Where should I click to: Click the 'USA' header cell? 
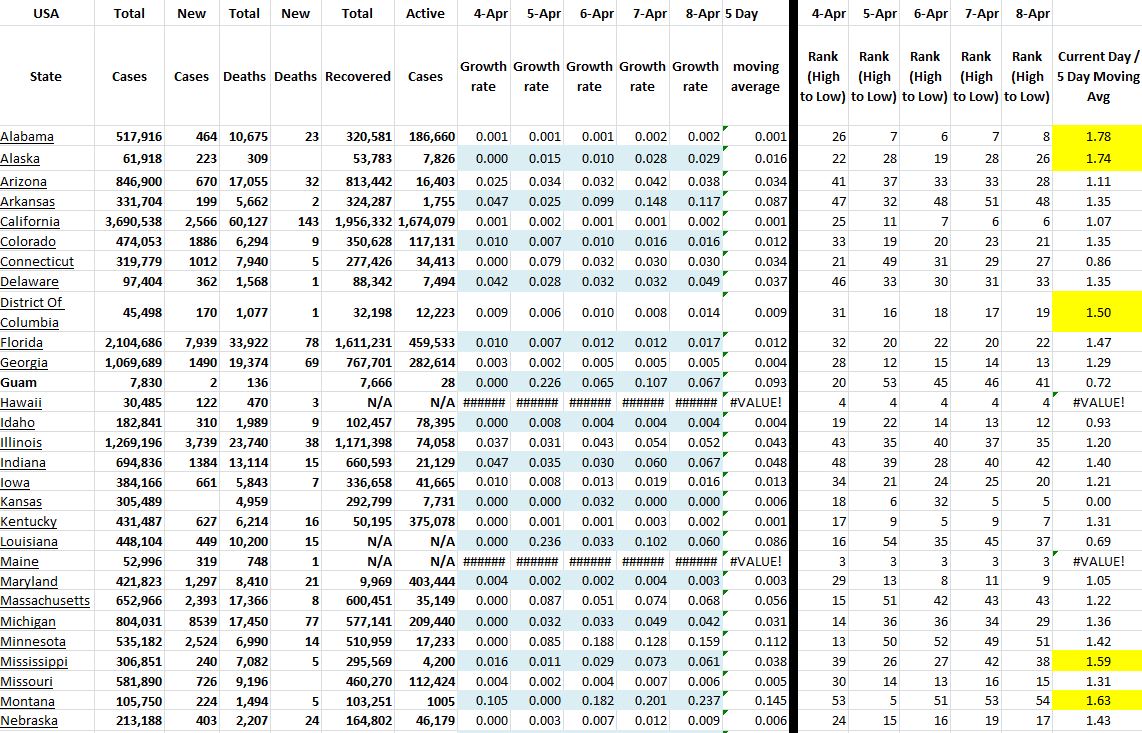point(46,14)
